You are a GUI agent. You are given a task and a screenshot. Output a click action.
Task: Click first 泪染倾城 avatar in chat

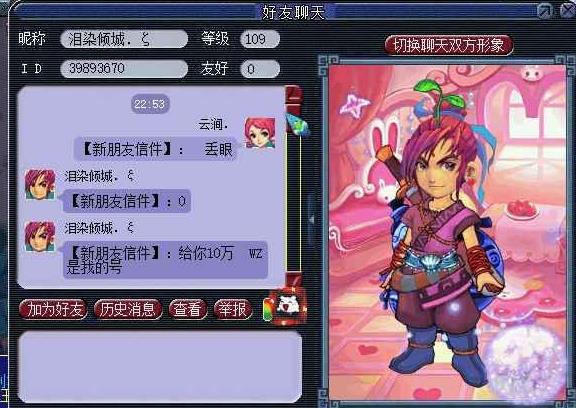(x=40, y=184)
